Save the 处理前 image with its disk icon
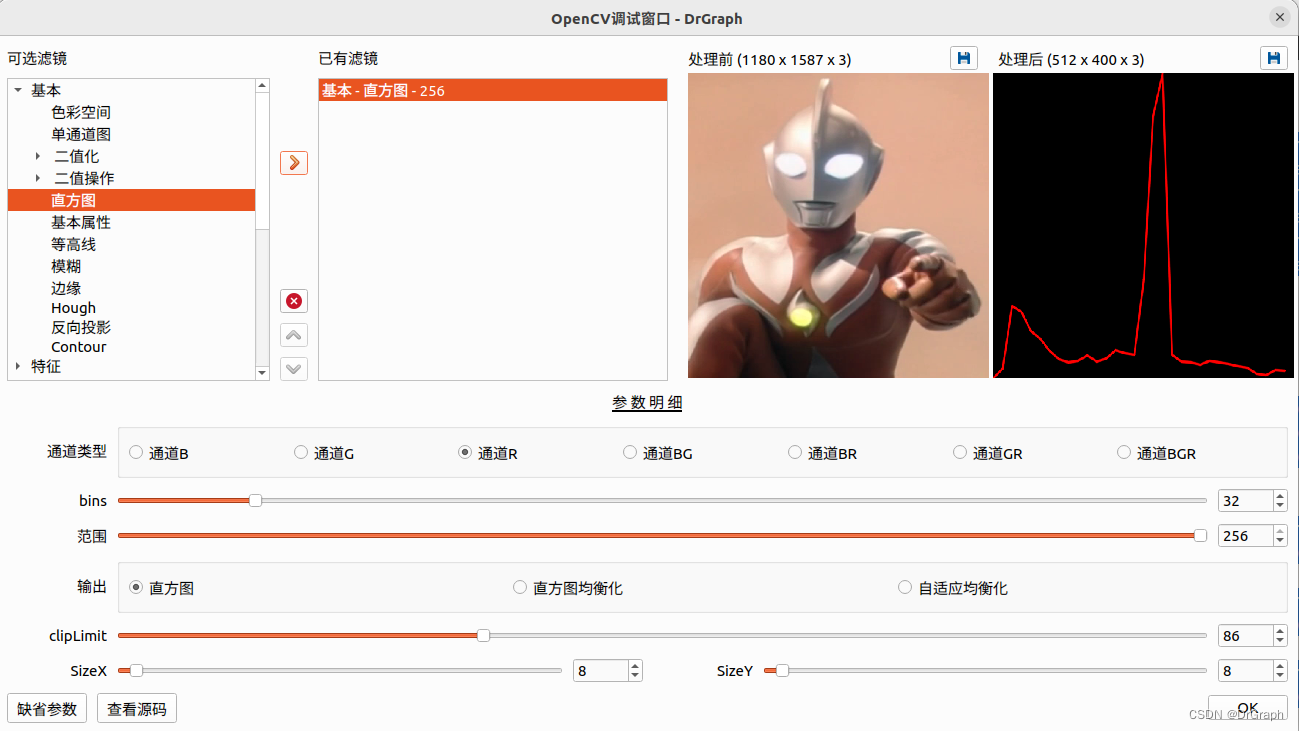The image size is (1299, 731). [x=964, y=58]
